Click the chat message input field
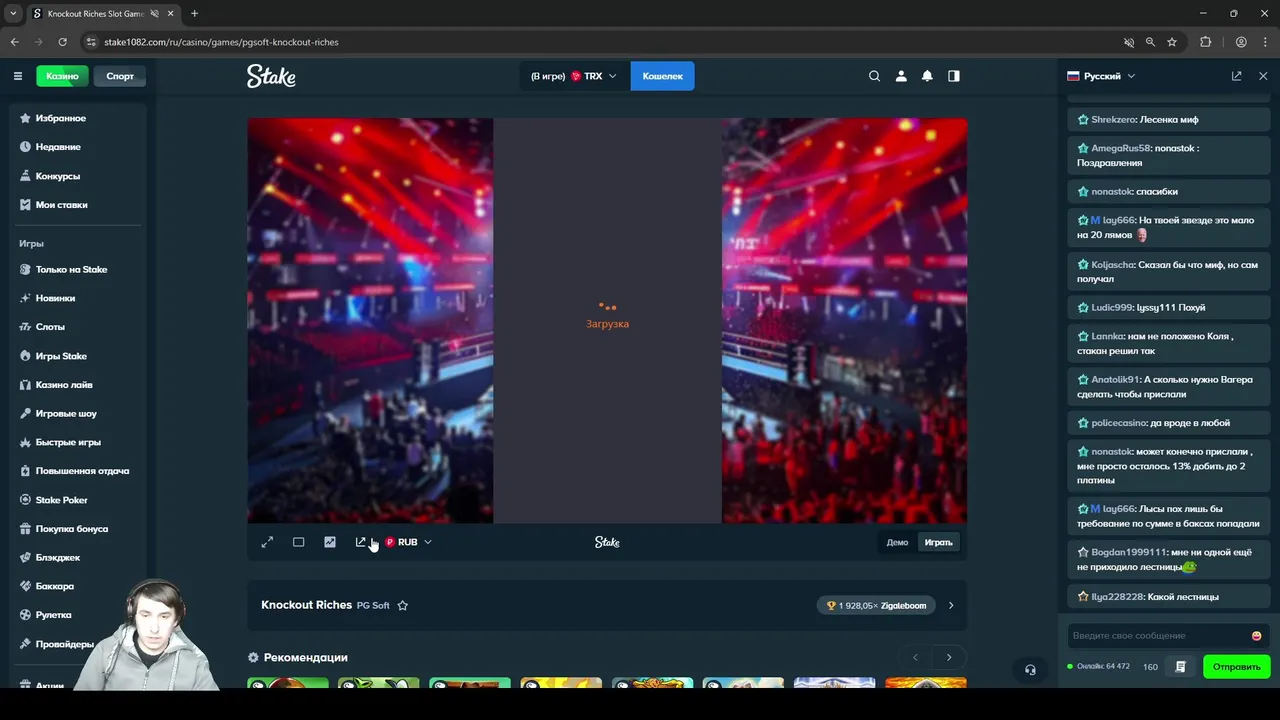The height and width of the screenshot is (720, 1280). click(x=1158, y=636)
